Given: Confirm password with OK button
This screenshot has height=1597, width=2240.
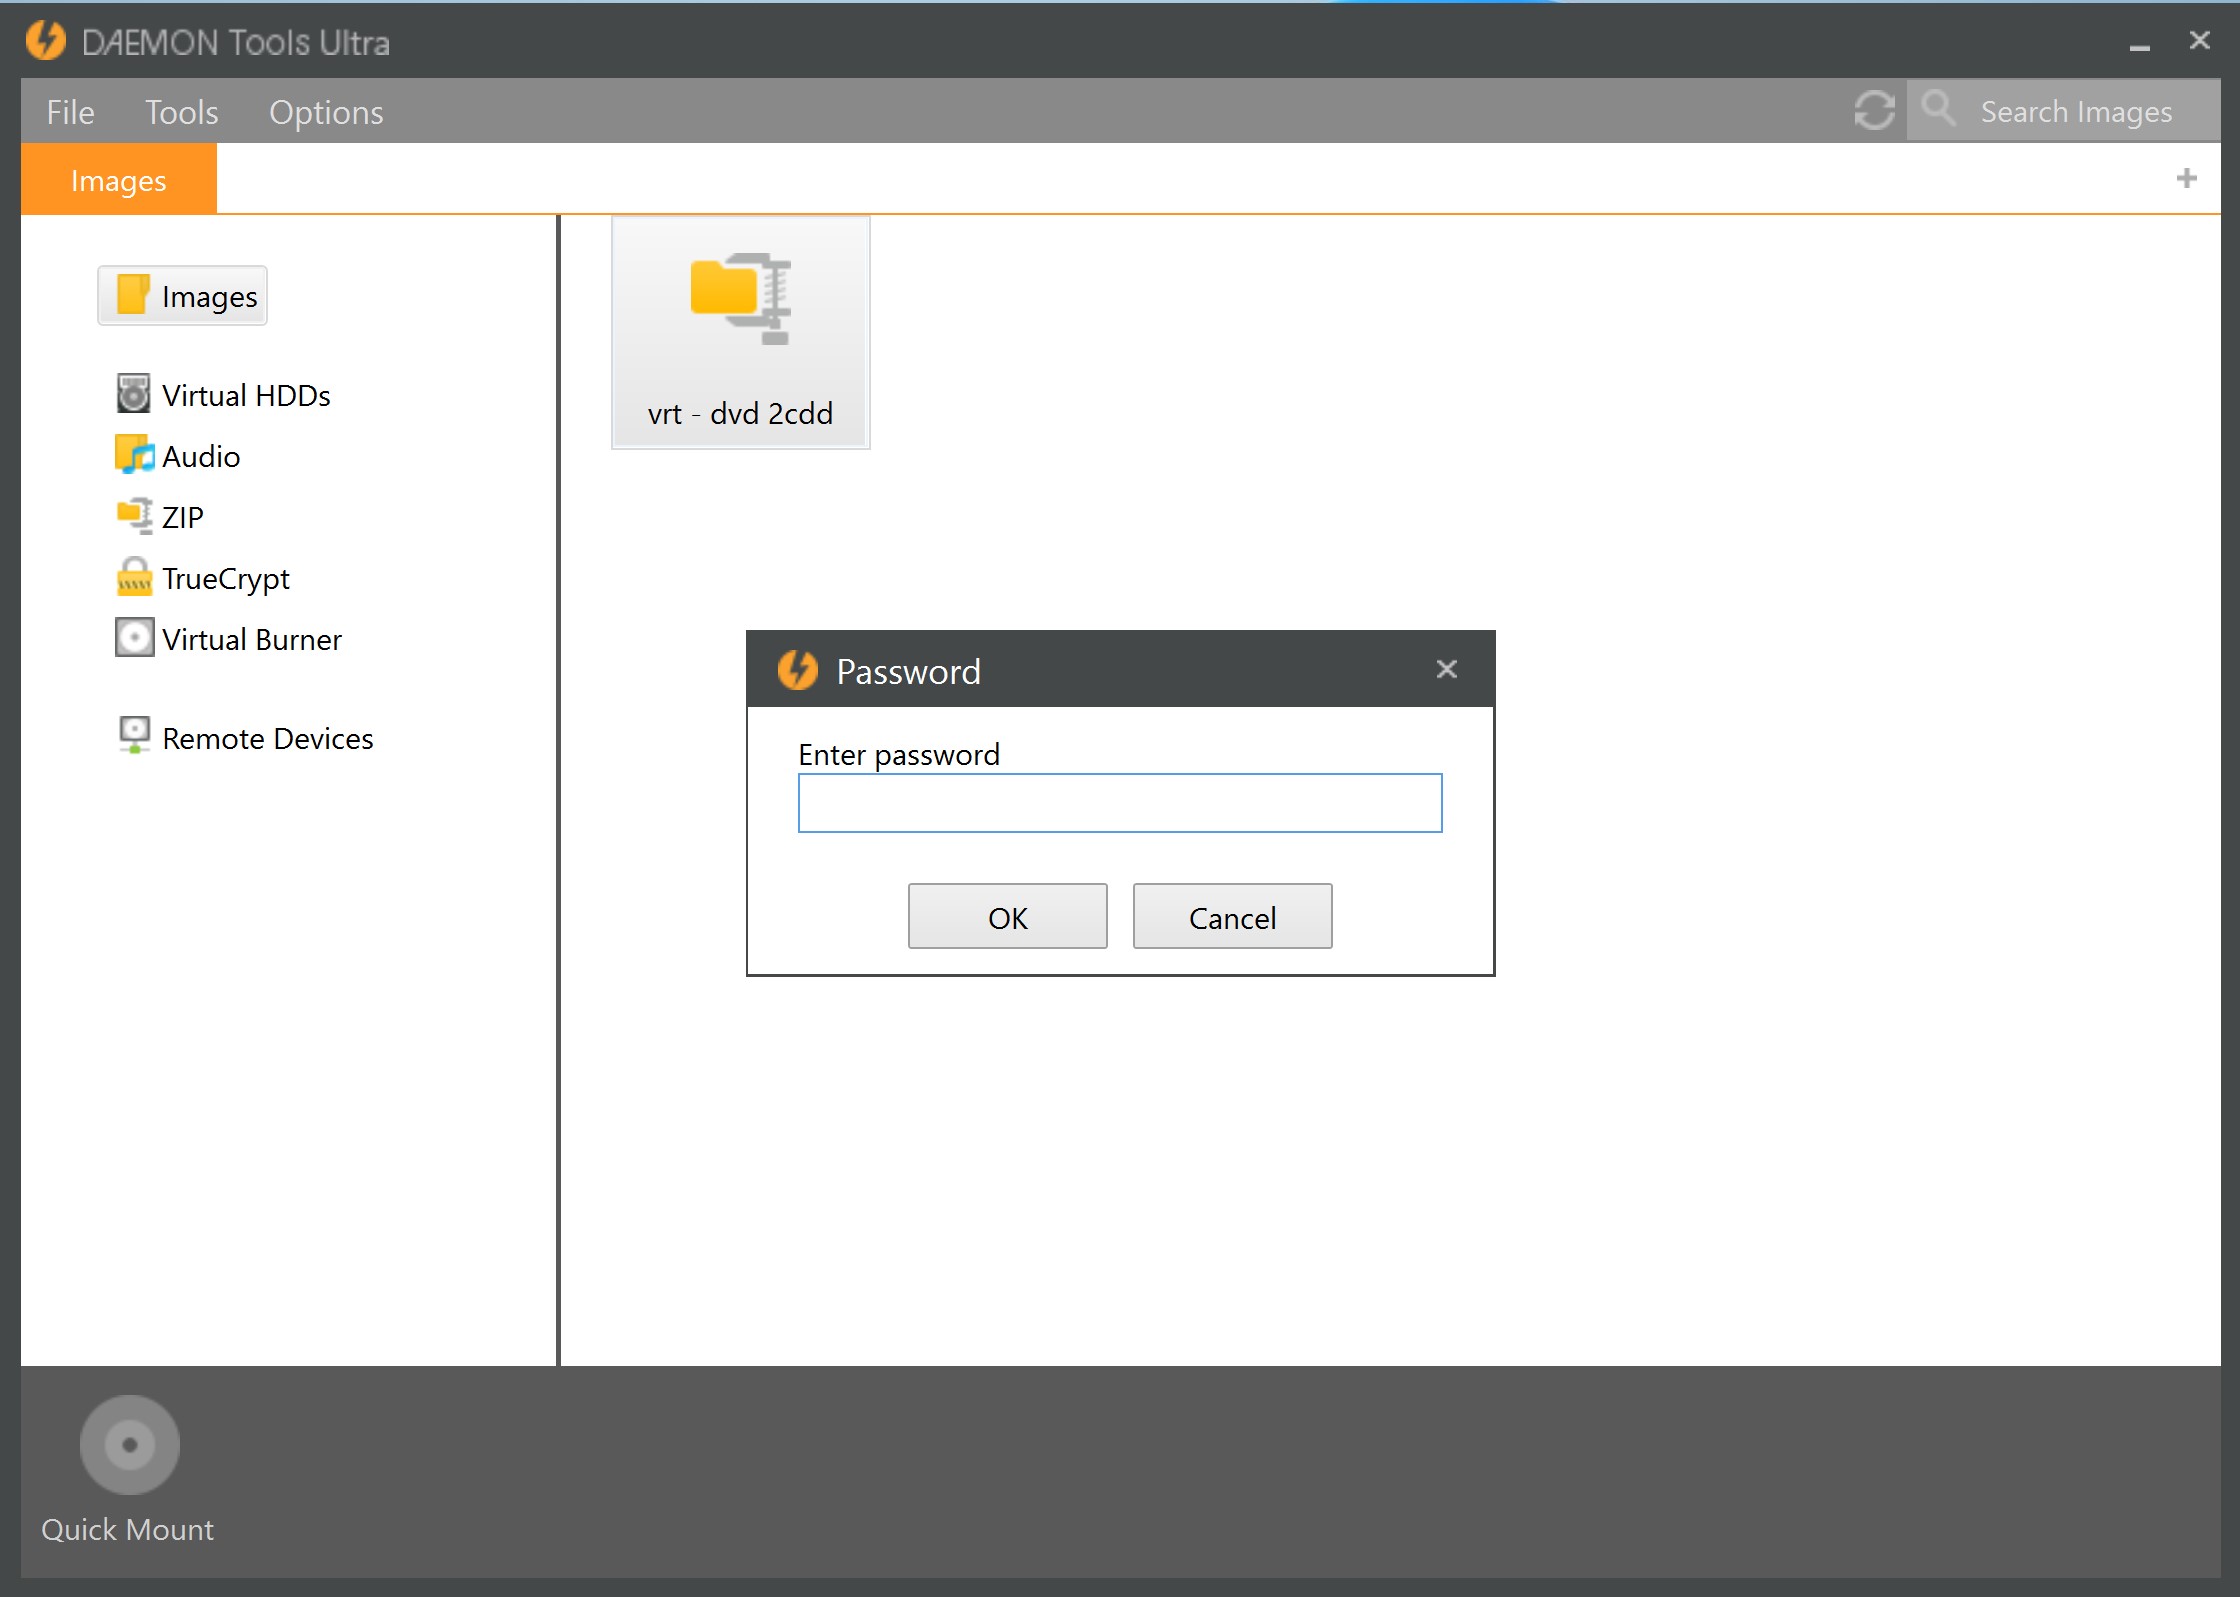Looking at the screenshot, I should (1008, 916).
